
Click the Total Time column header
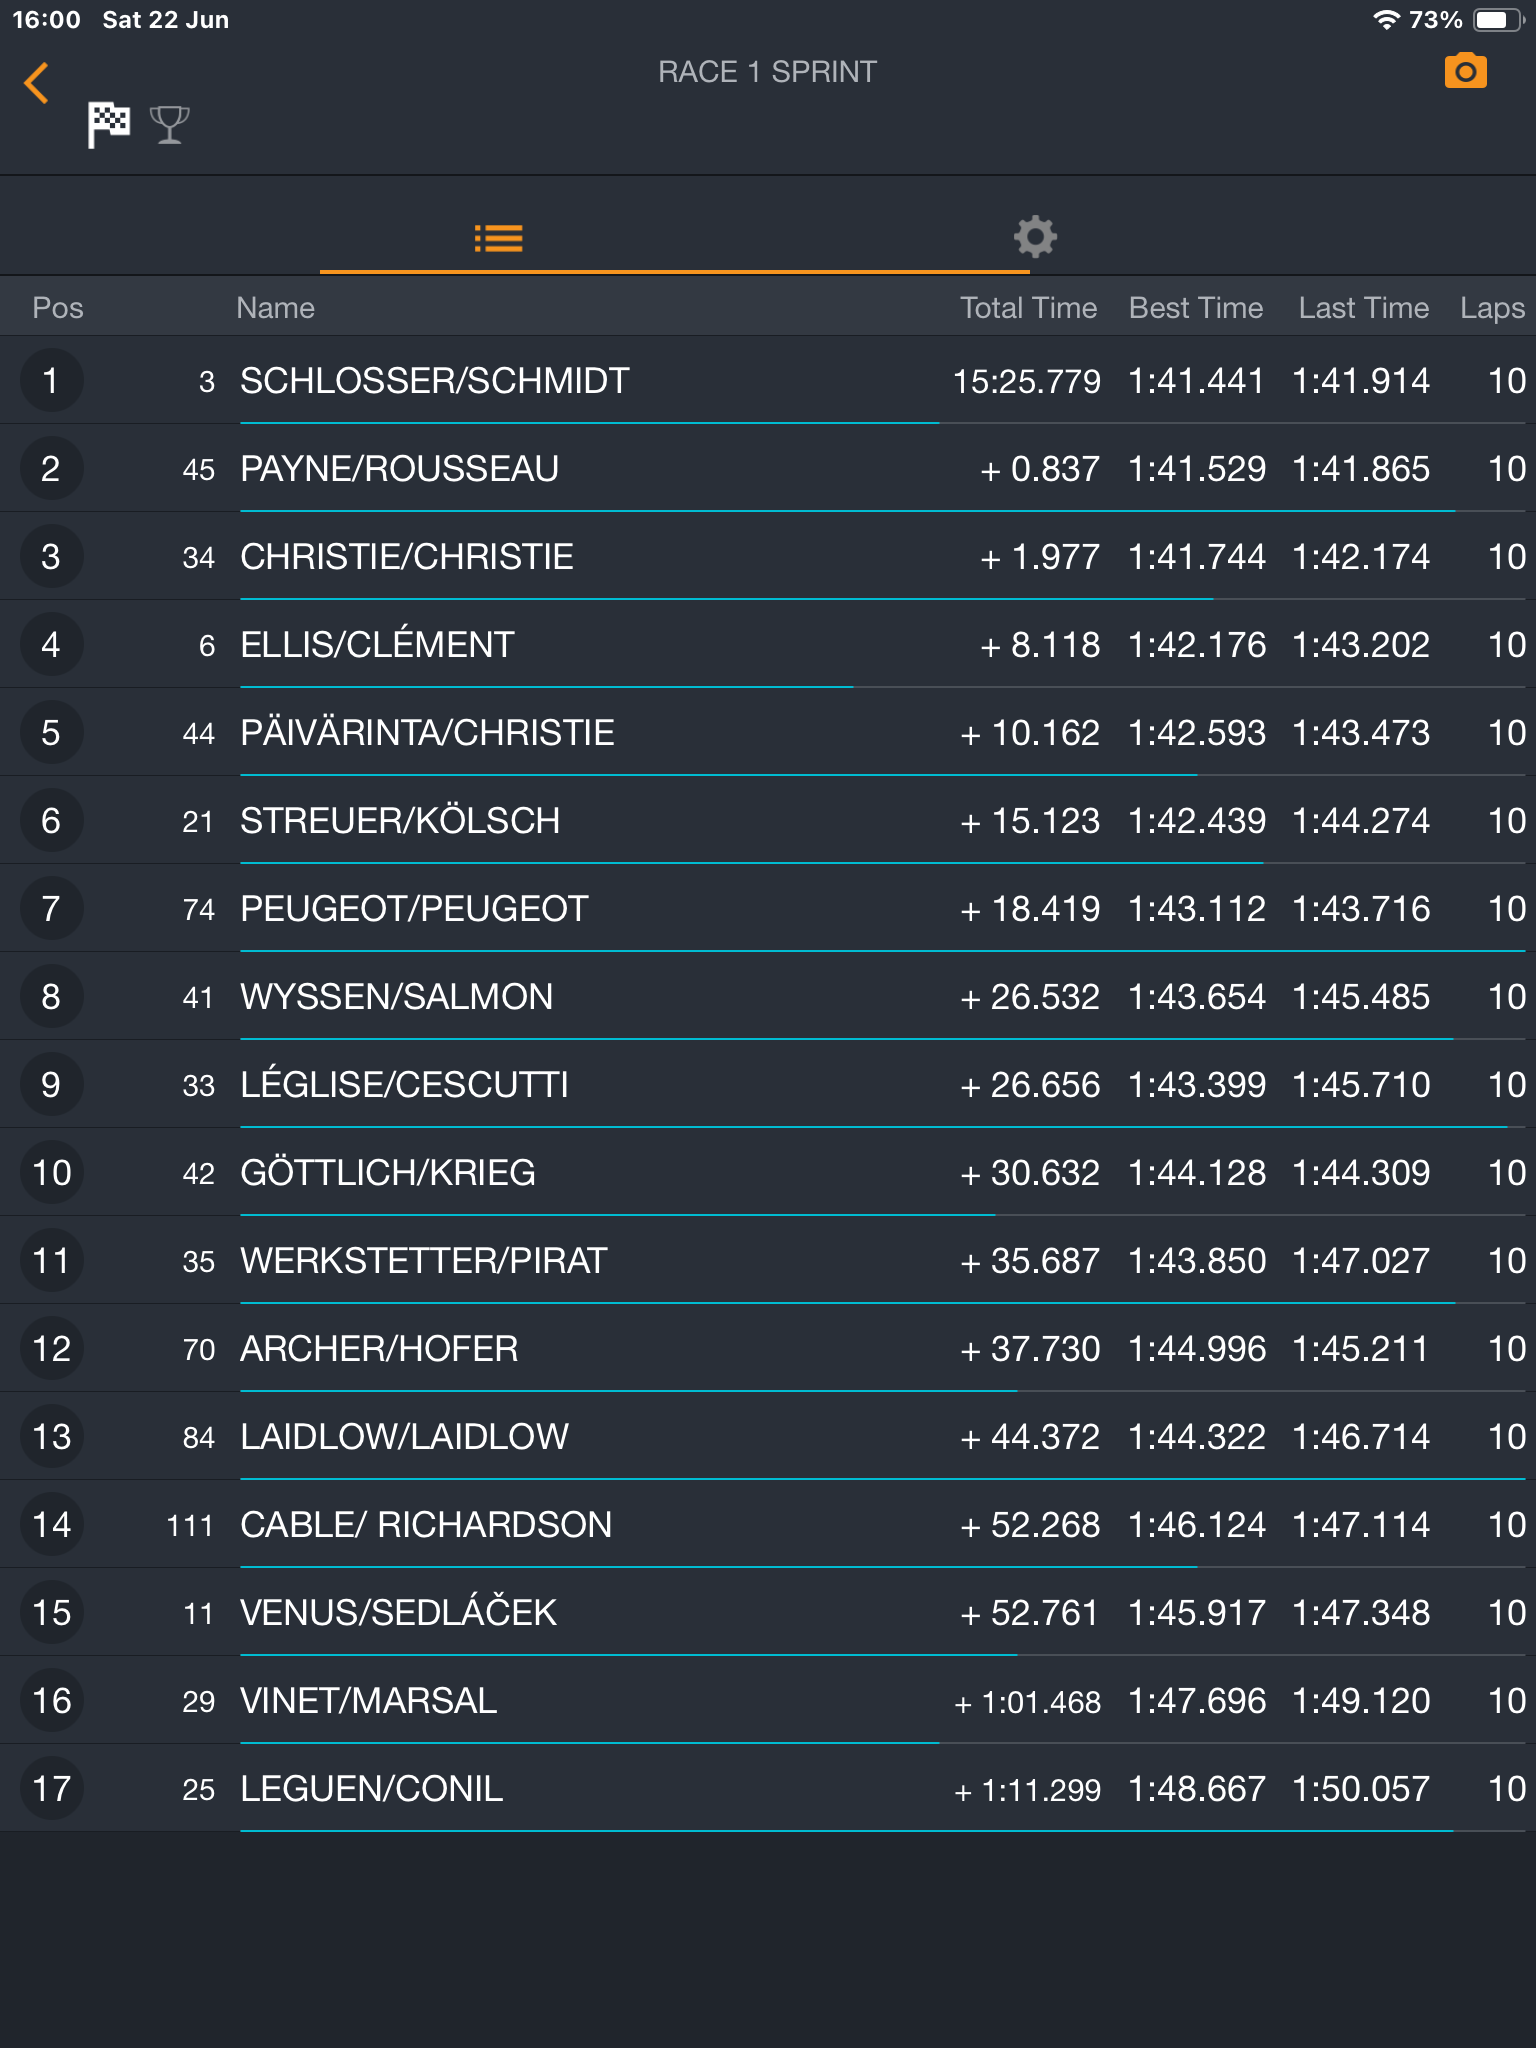1029,308
